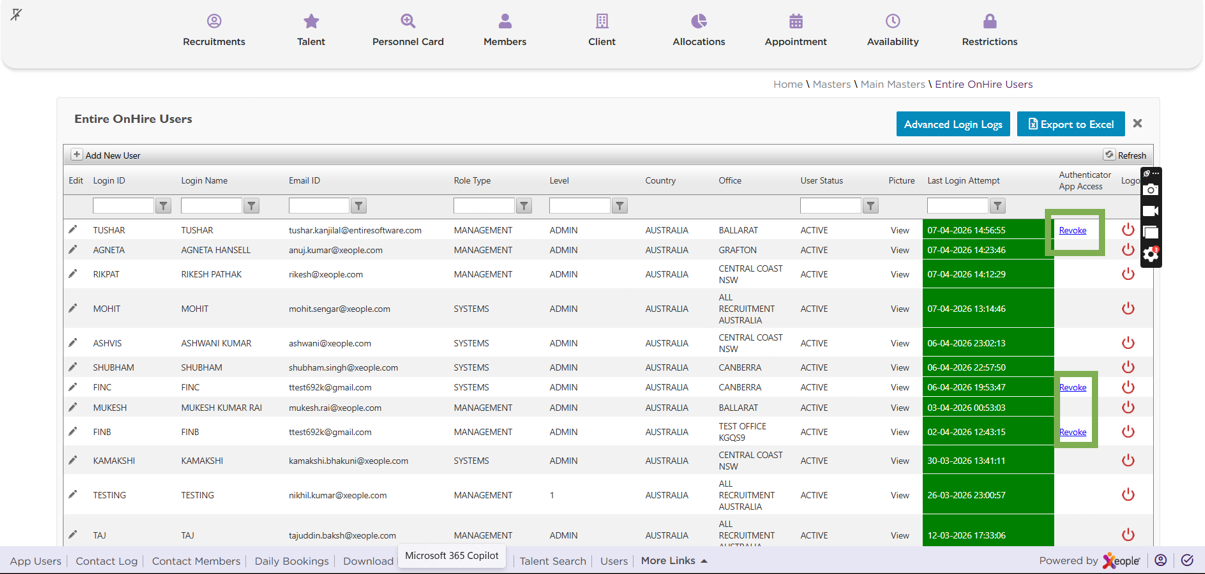Open Talent Search in bottom bar
The width and height of the screenshot is (1205, 574).
coord(552,561)
